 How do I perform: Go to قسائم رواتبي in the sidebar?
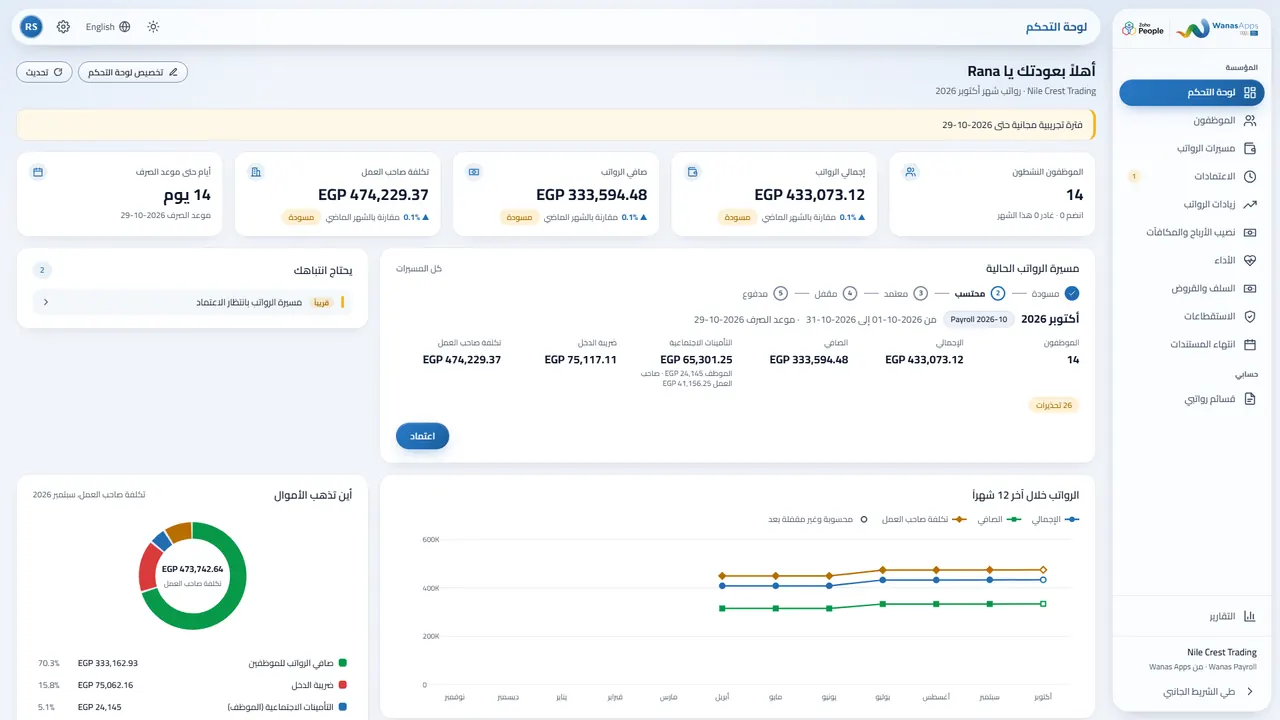(x=1193, y=398)
